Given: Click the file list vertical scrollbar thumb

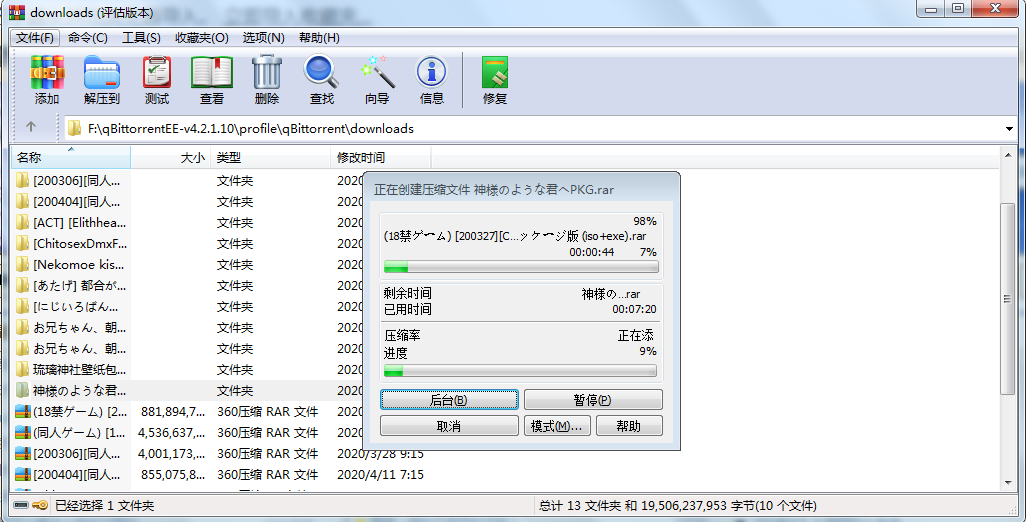Looking at the screenshot, I should (1008, 298).
